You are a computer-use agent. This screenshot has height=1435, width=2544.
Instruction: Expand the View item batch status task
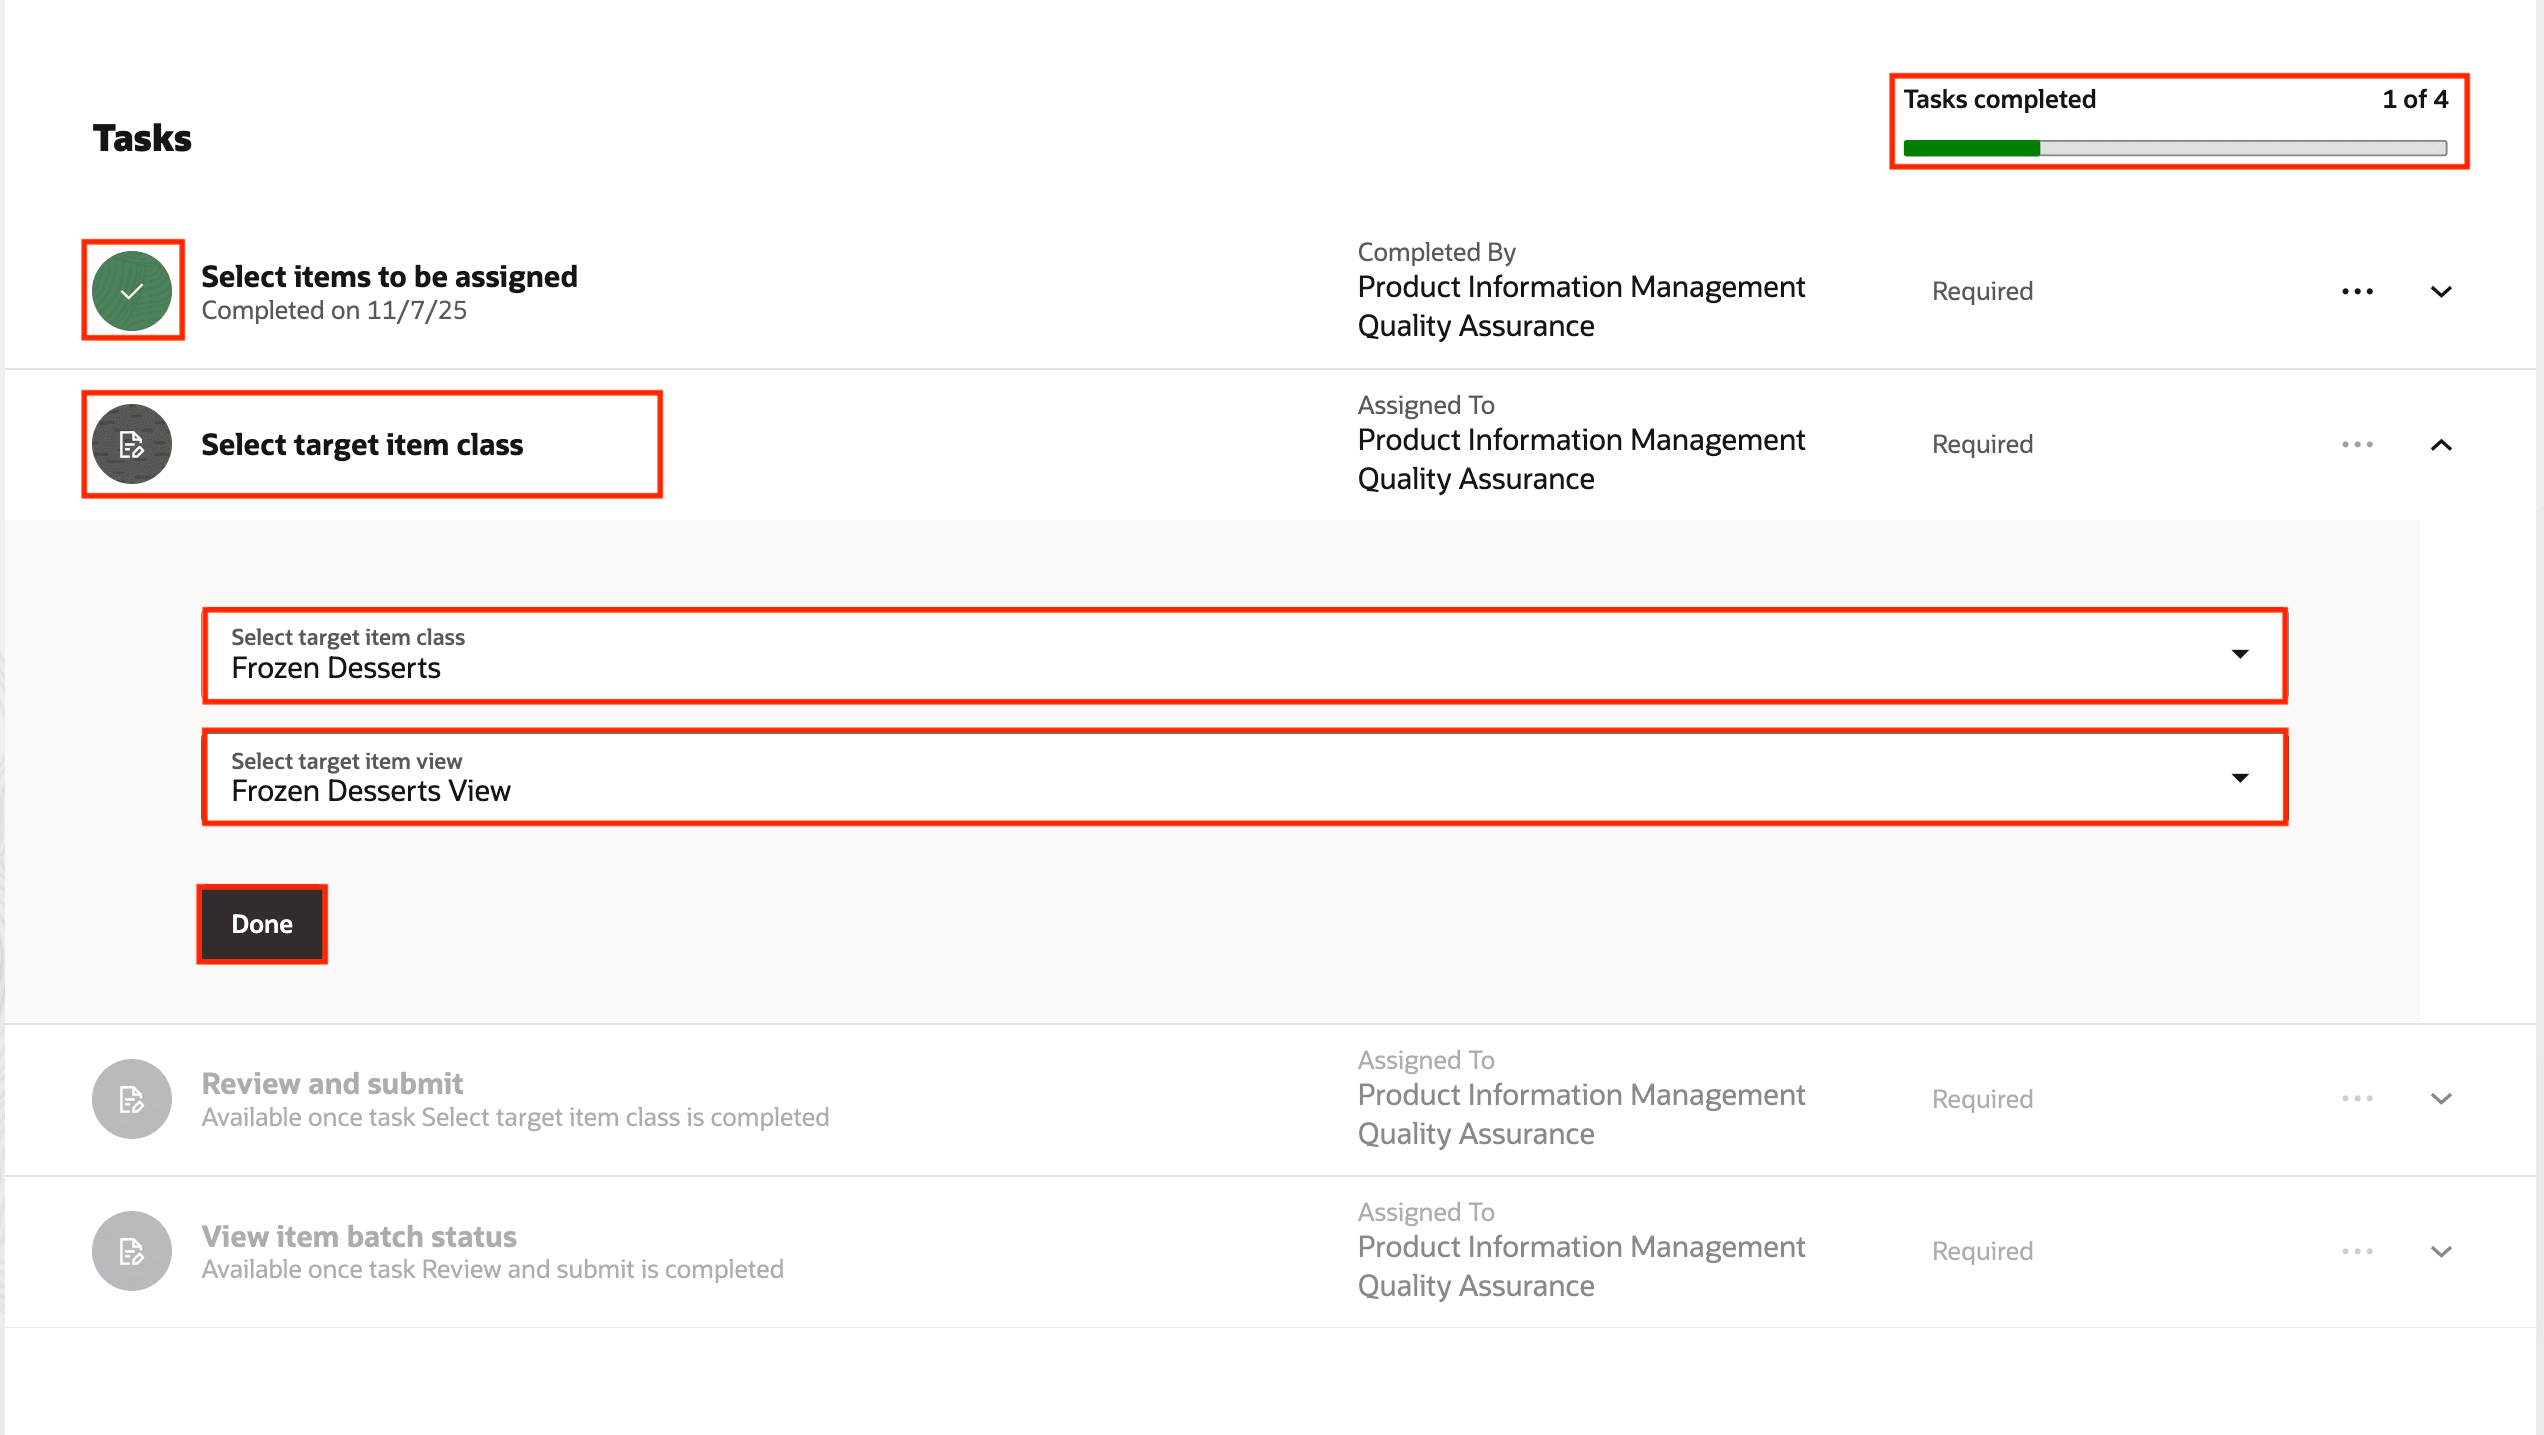2441,1251
